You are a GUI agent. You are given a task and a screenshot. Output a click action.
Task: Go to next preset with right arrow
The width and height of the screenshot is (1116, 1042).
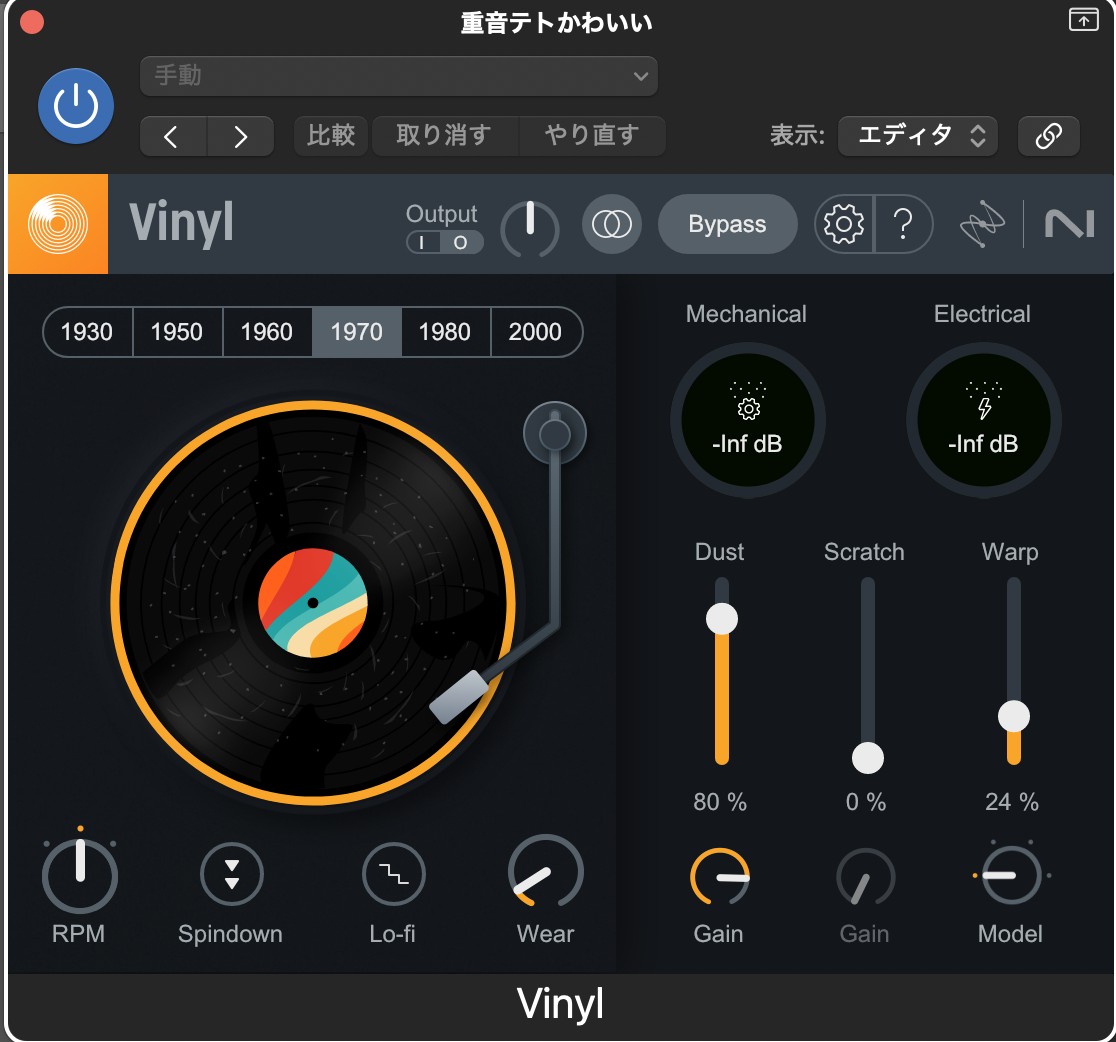(241, 136)
